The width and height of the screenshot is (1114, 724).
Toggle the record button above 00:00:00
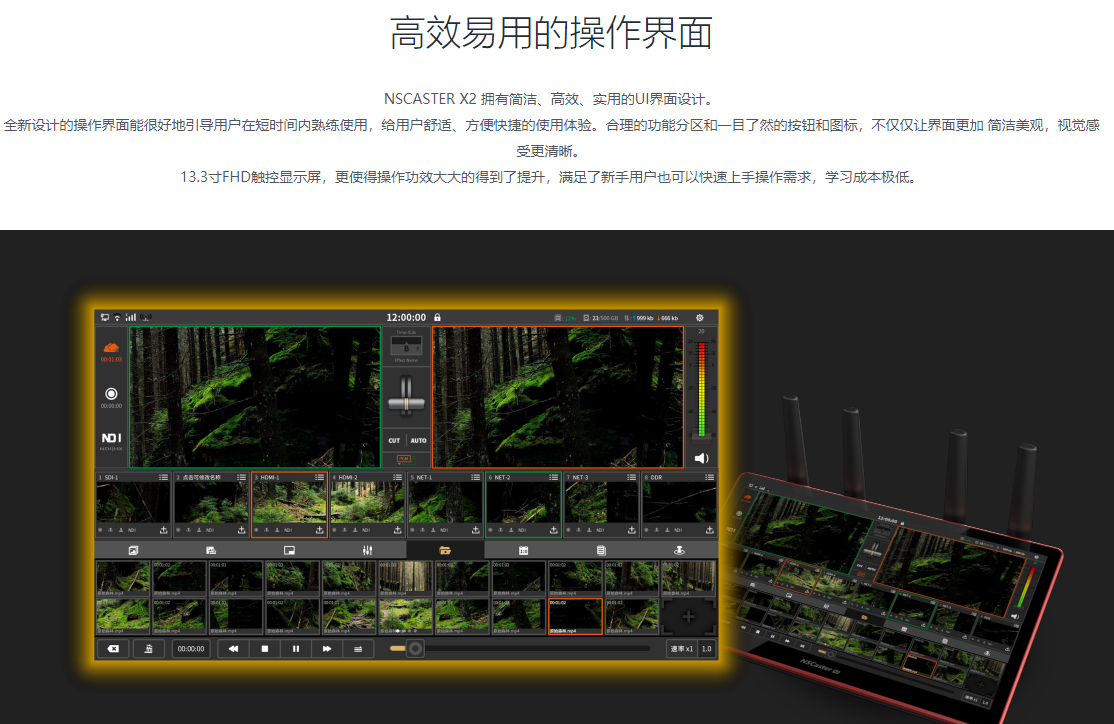112,394
